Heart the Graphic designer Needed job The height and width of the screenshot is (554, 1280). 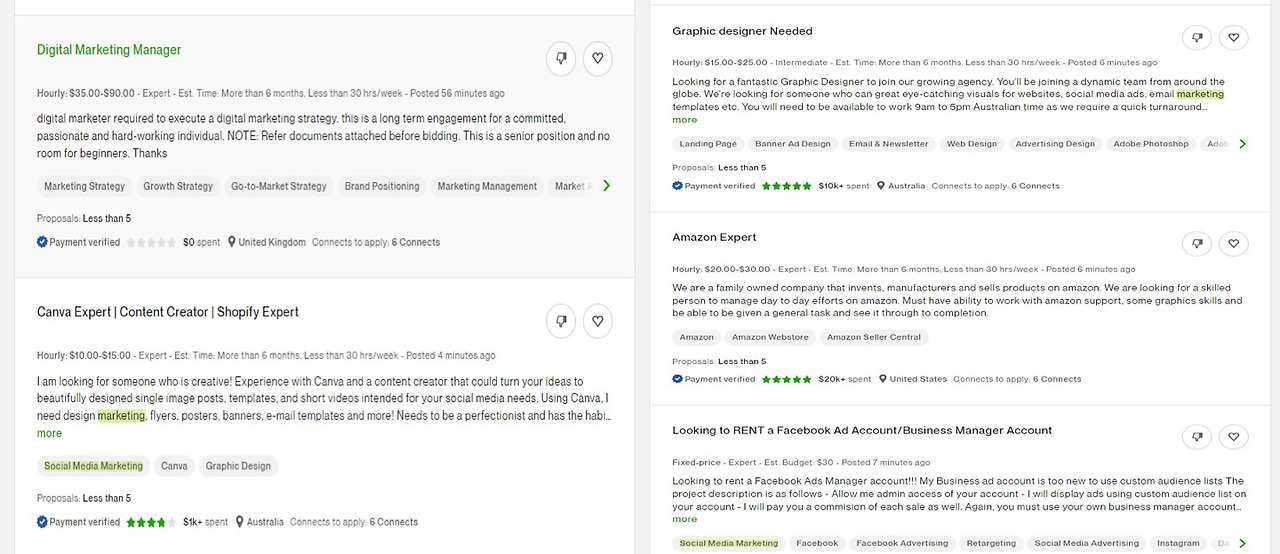[x=1234, y=38]
